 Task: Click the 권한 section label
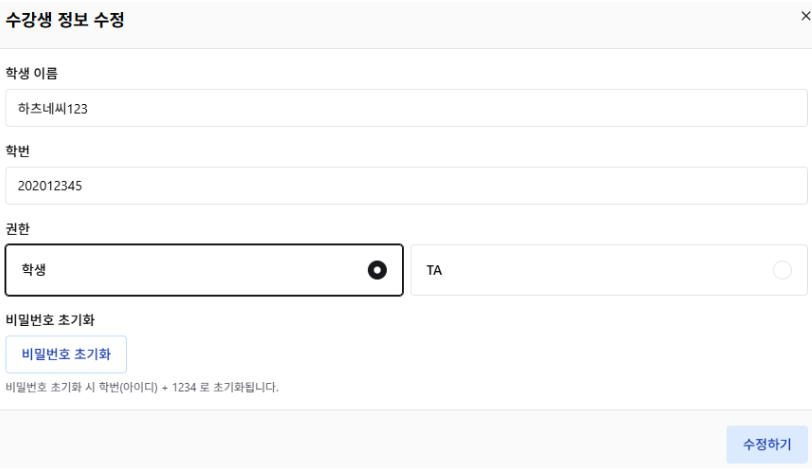[x=19, y=228]
